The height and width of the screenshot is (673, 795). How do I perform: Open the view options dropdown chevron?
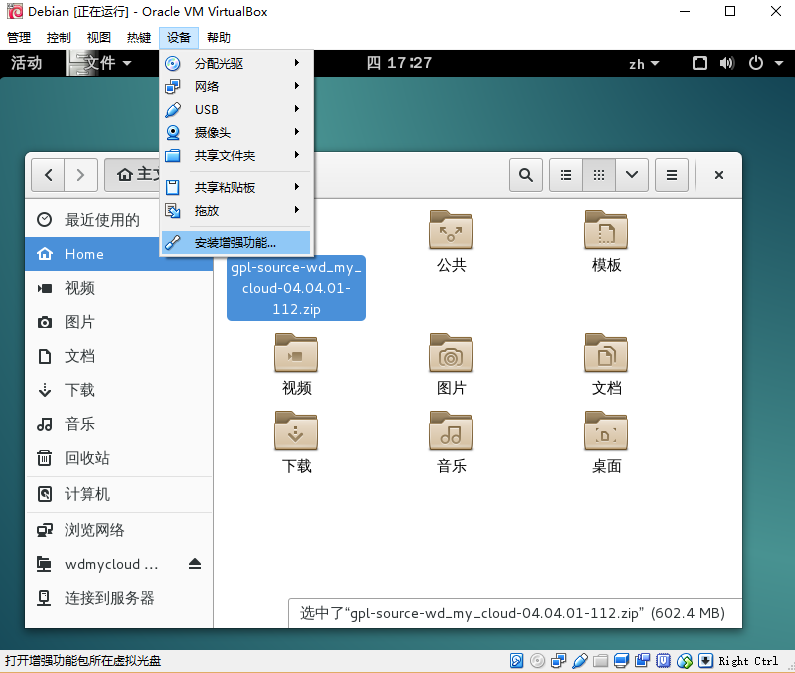(x=632, y=175)
